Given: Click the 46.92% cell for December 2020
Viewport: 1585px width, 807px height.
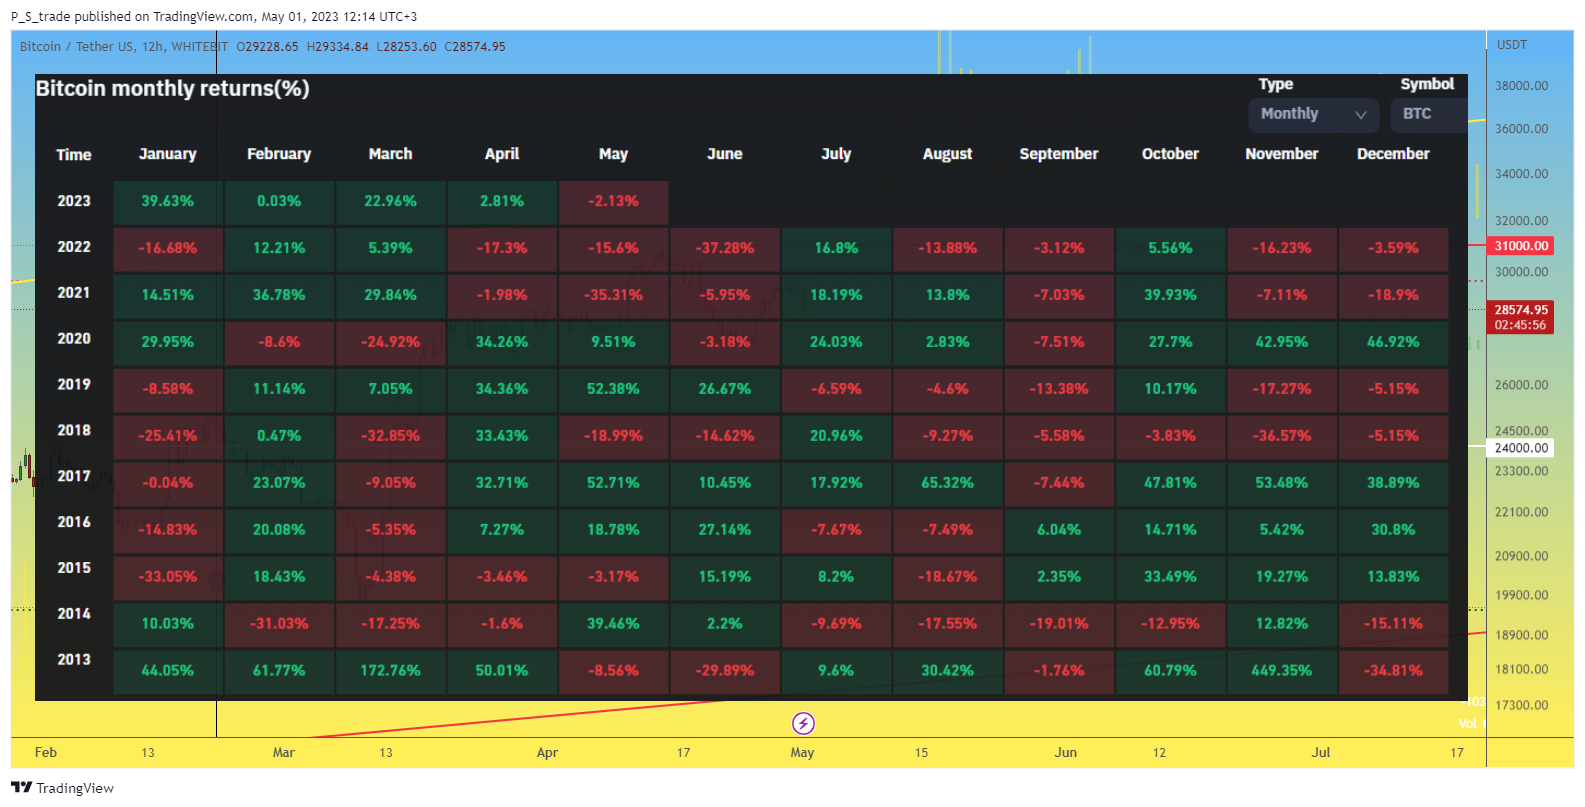Looking at the screenshot, I should 1393,342.
